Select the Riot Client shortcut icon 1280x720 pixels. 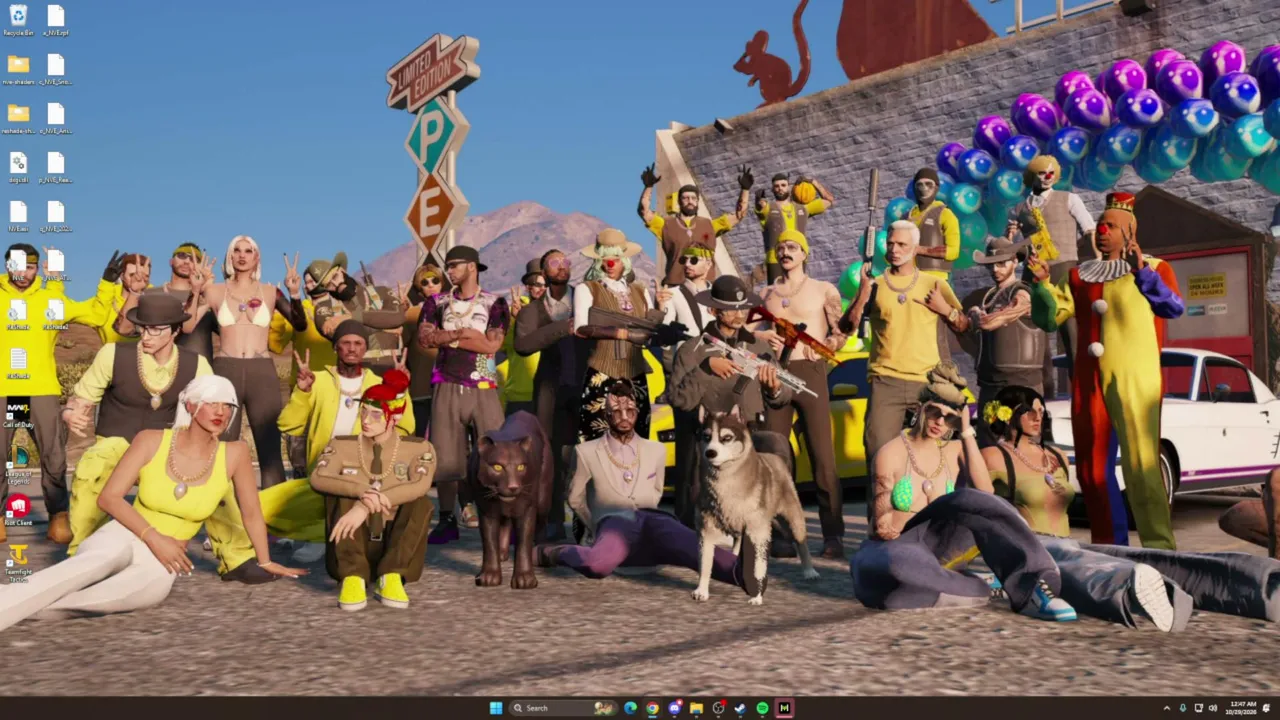(18, 510)
